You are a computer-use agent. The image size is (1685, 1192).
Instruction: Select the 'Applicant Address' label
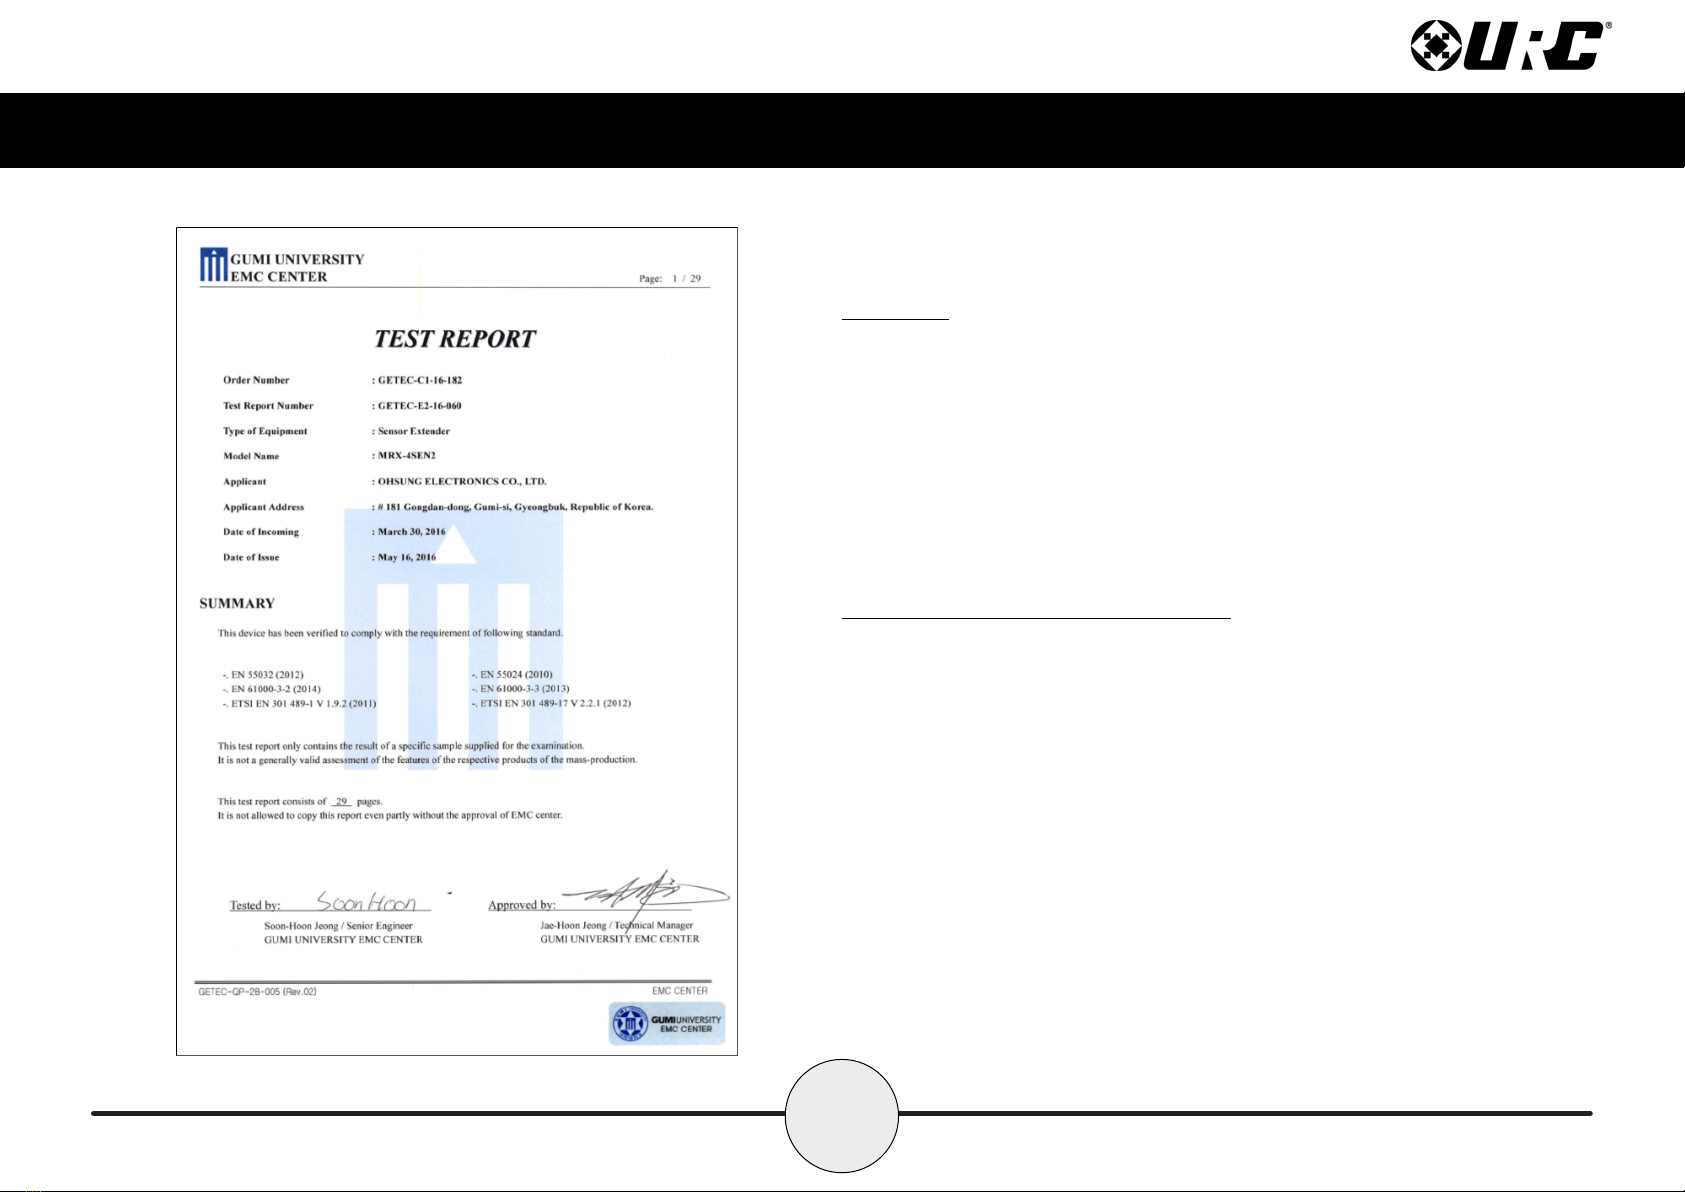tap(263, 507)
